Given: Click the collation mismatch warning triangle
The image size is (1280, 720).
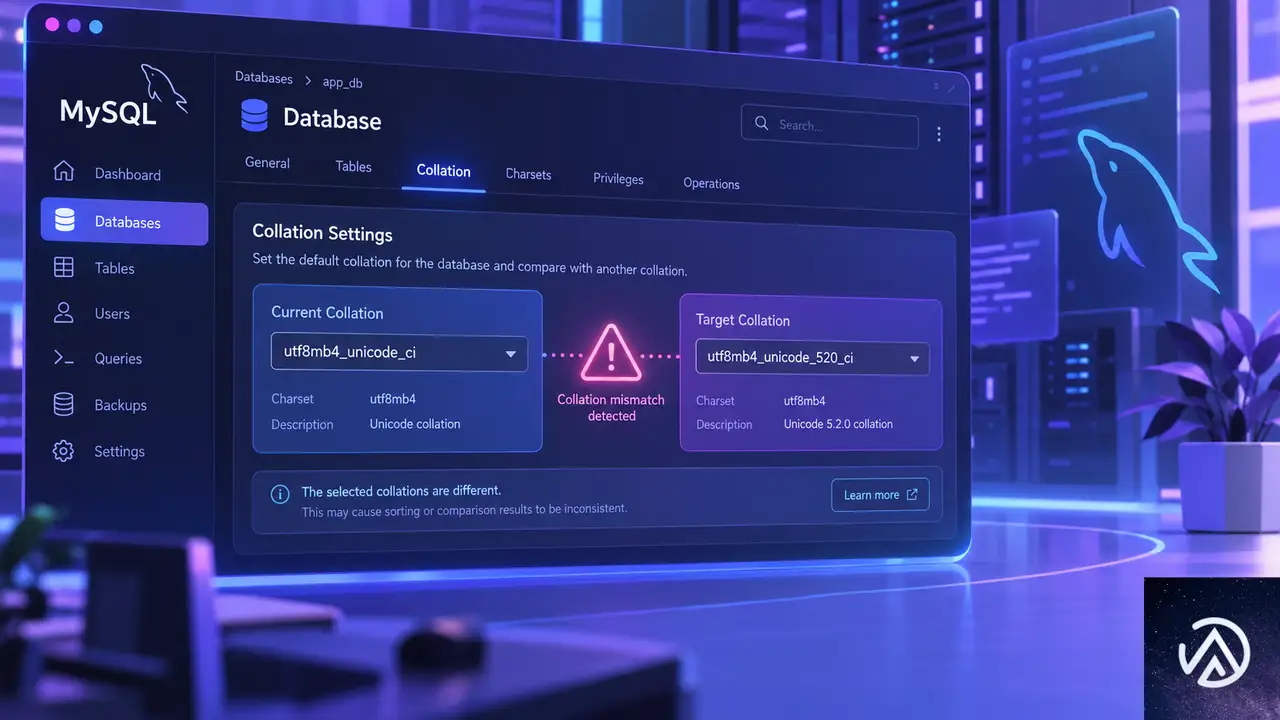Looking at the screenshot, I should point(610,355).
